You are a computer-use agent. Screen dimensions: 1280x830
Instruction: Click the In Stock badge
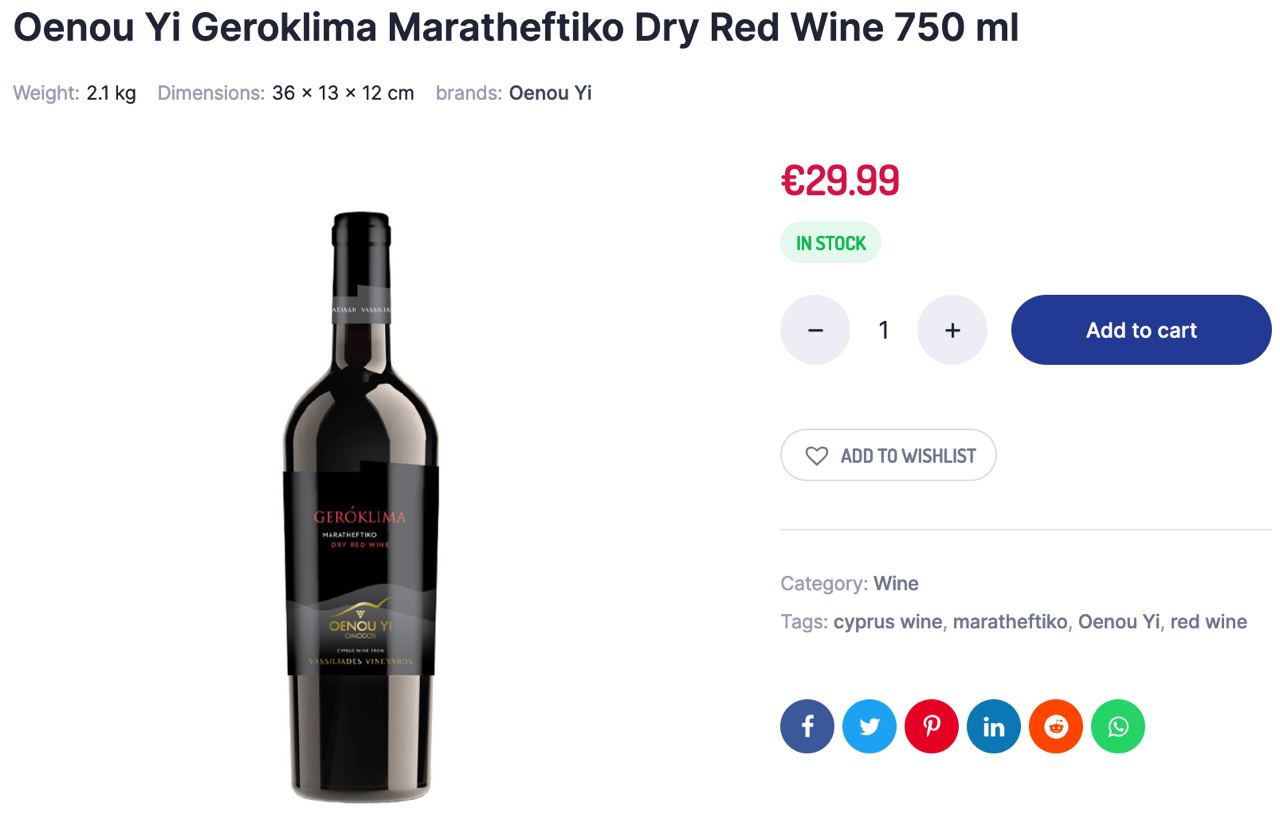pos(831,243)
